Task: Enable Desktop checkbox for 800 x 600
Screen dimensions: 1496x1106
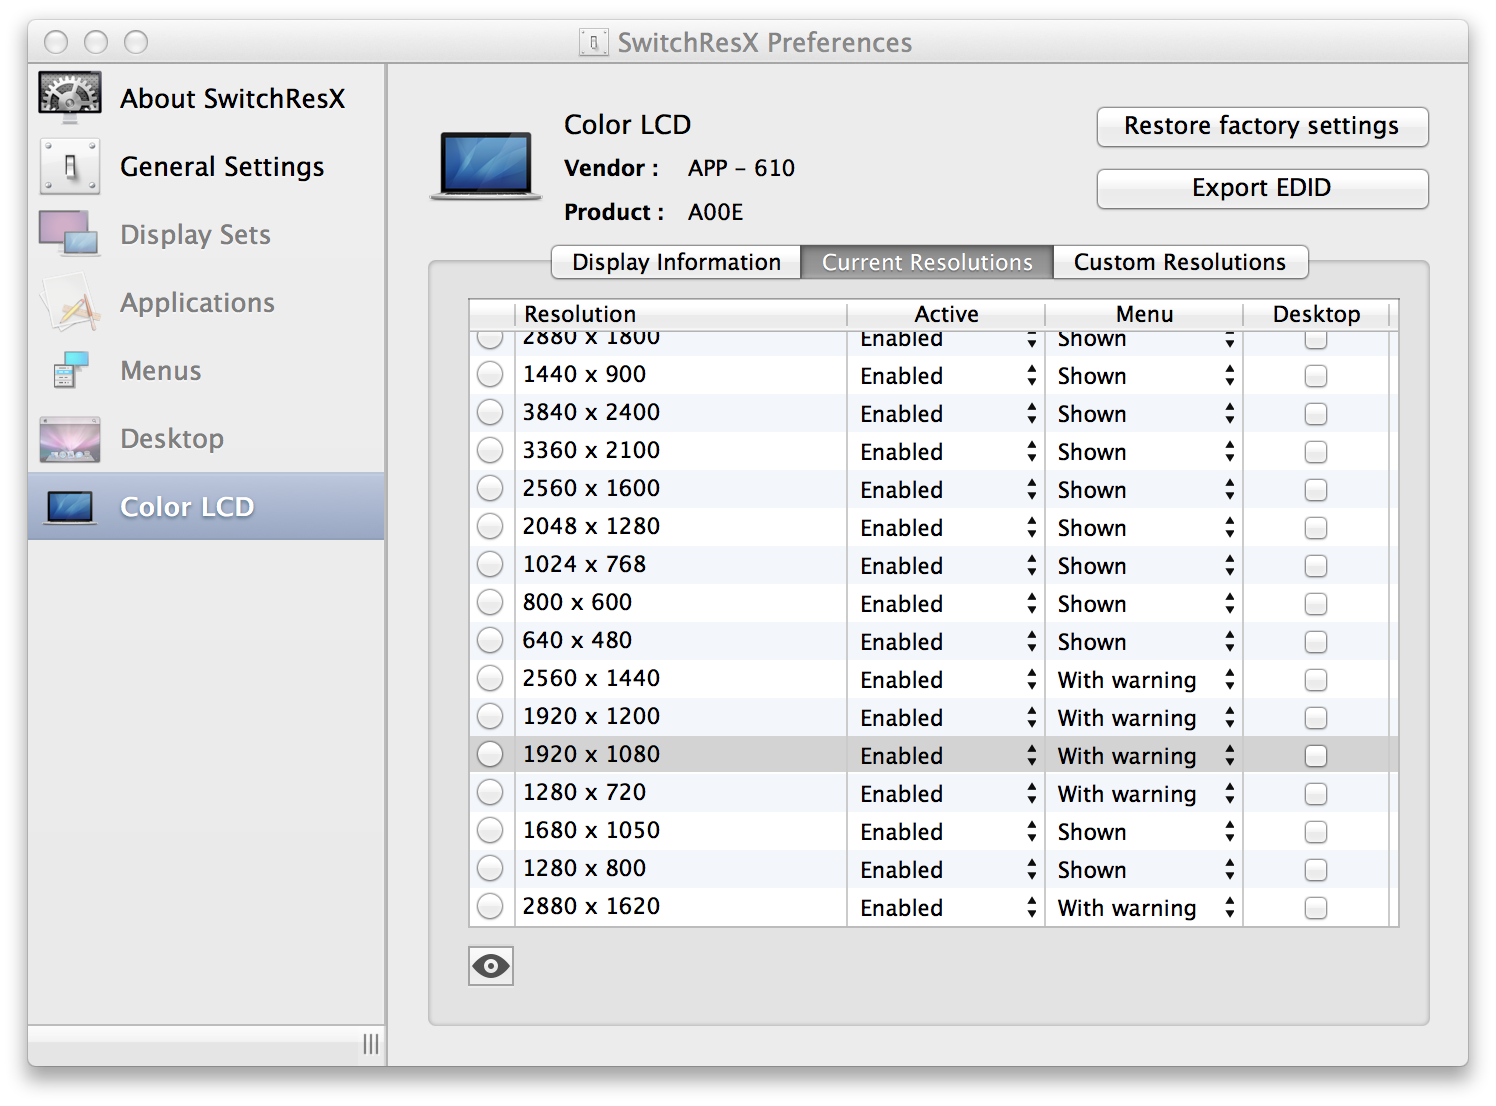Action: point(1316,604)
